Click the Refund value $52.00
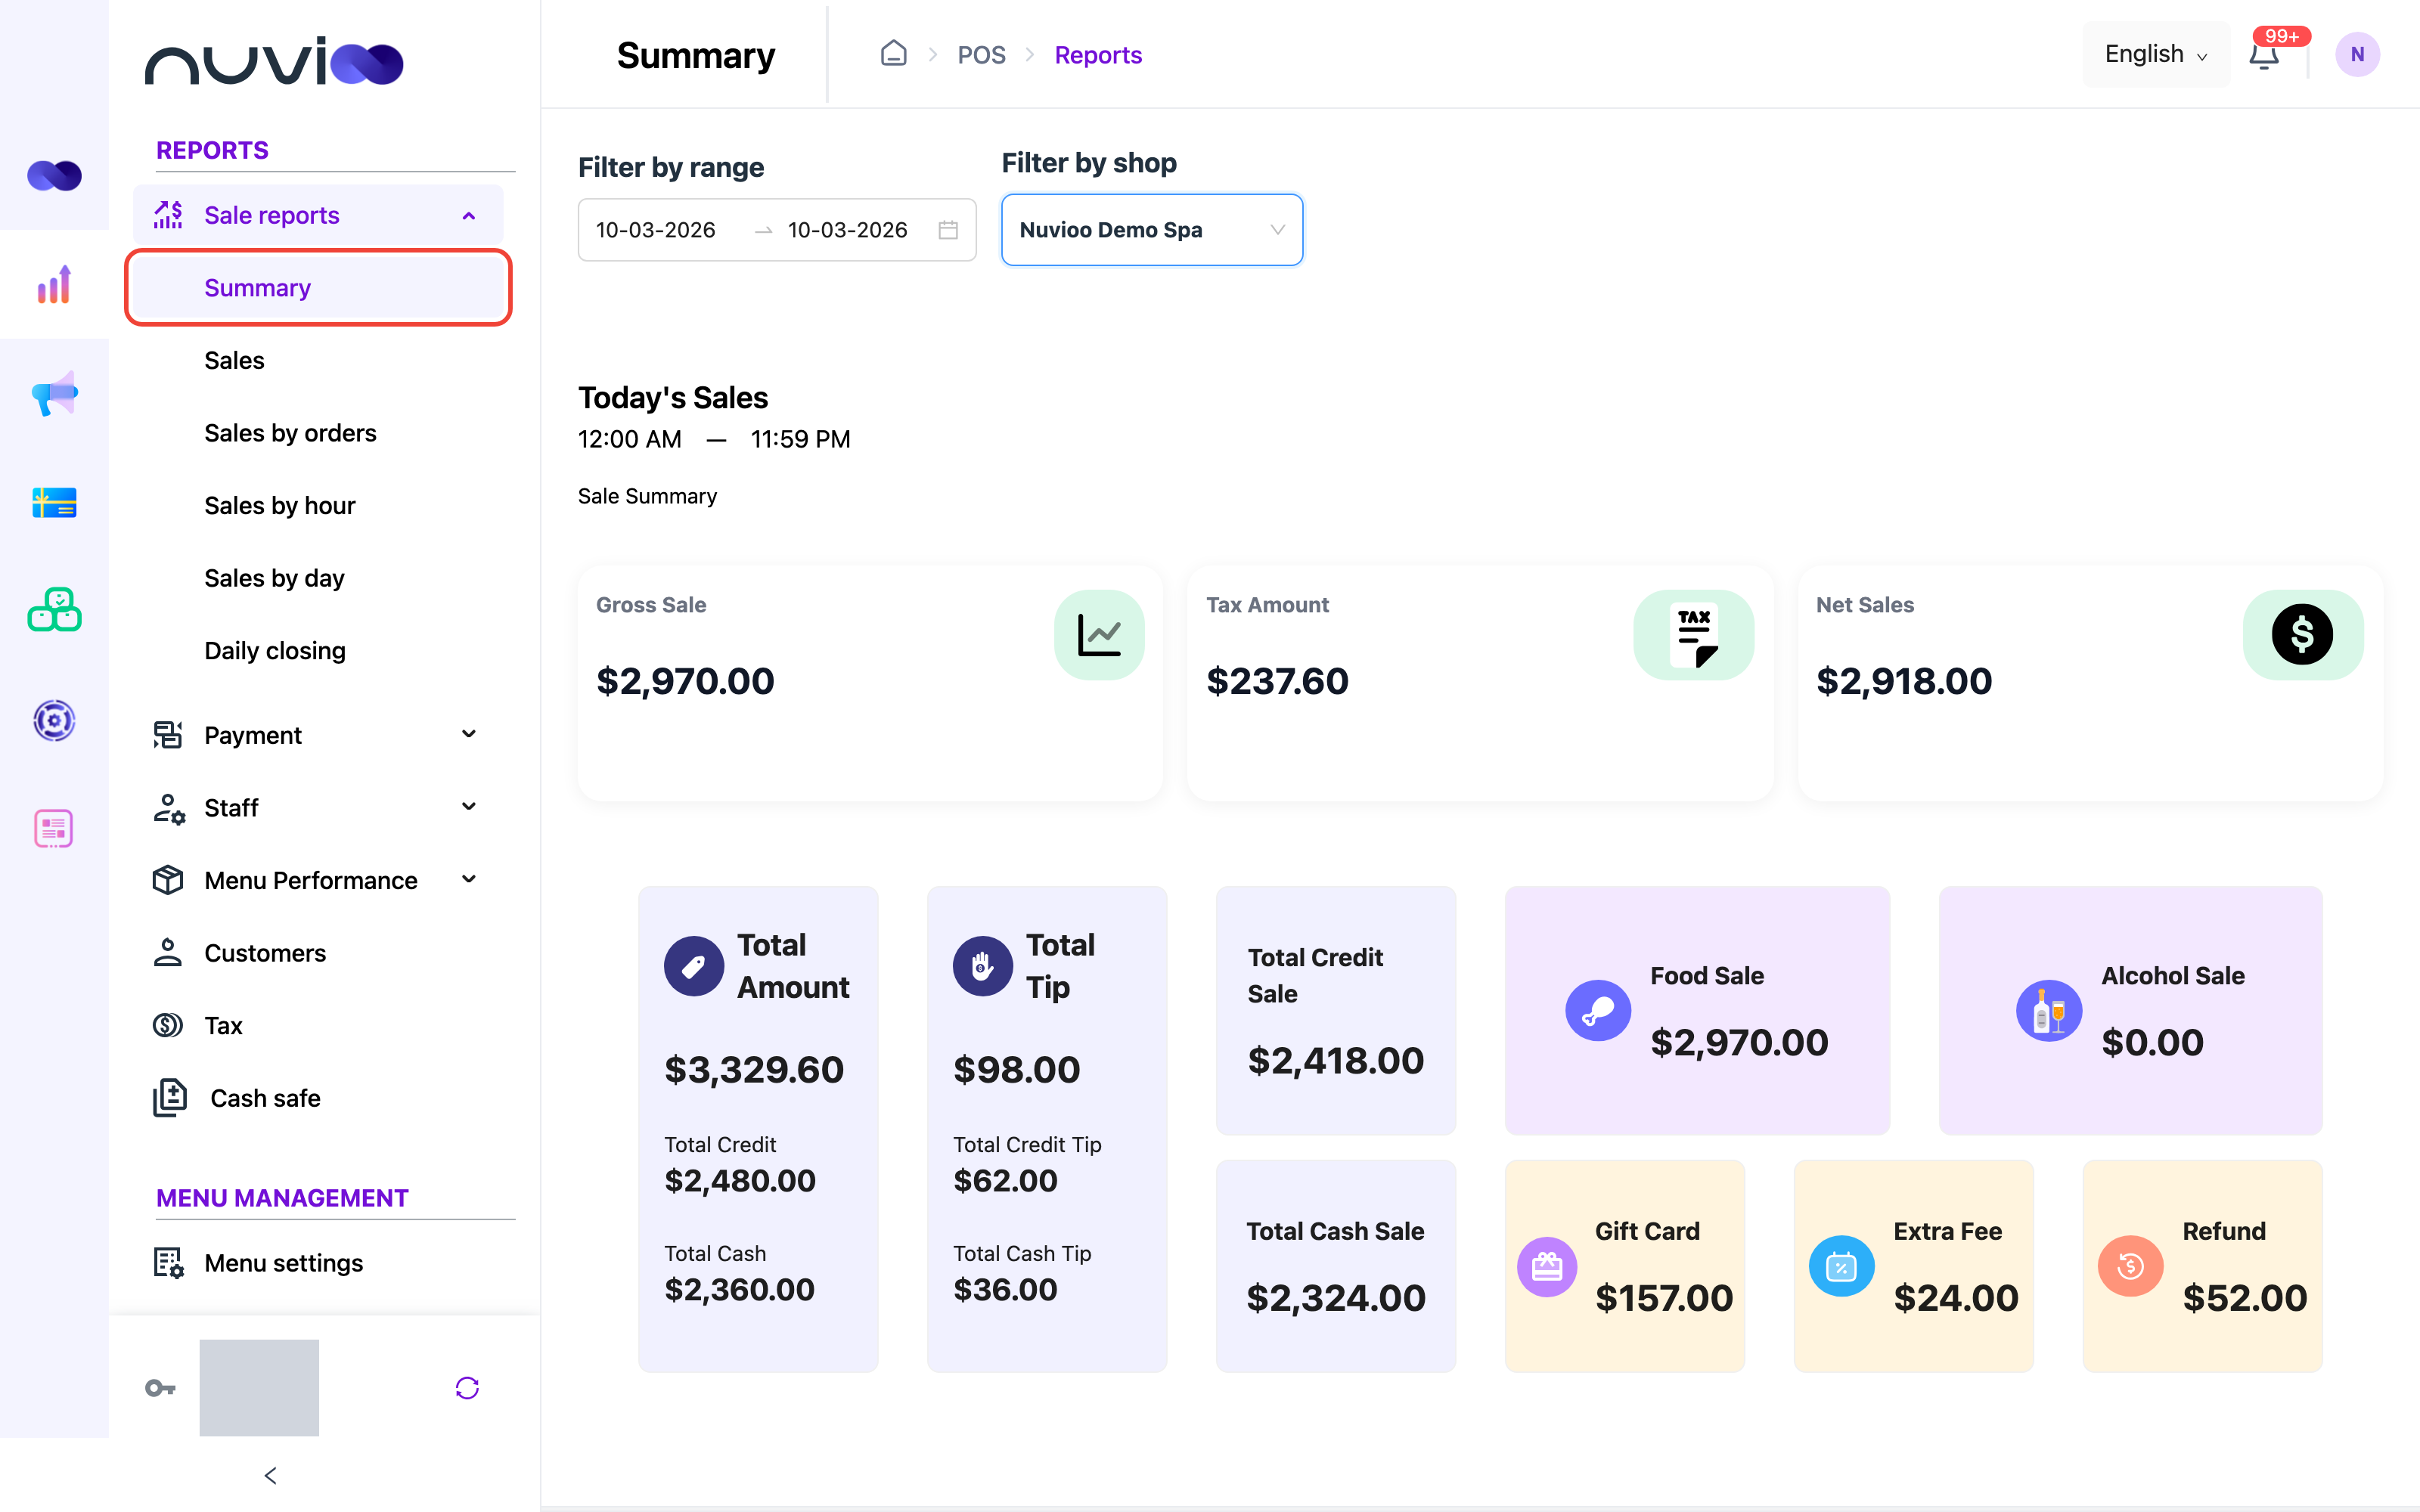Screen dimensions: 2420x1512 [x=2245, y=1298]
